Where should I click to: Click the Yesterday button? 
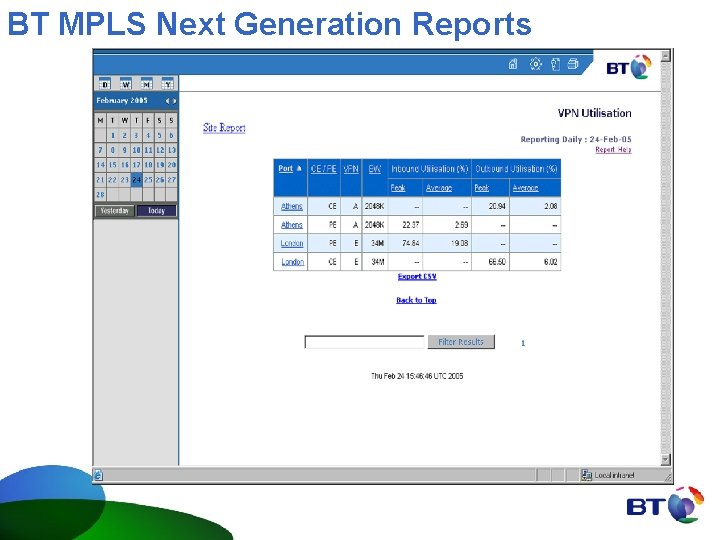tap(114, 211)
